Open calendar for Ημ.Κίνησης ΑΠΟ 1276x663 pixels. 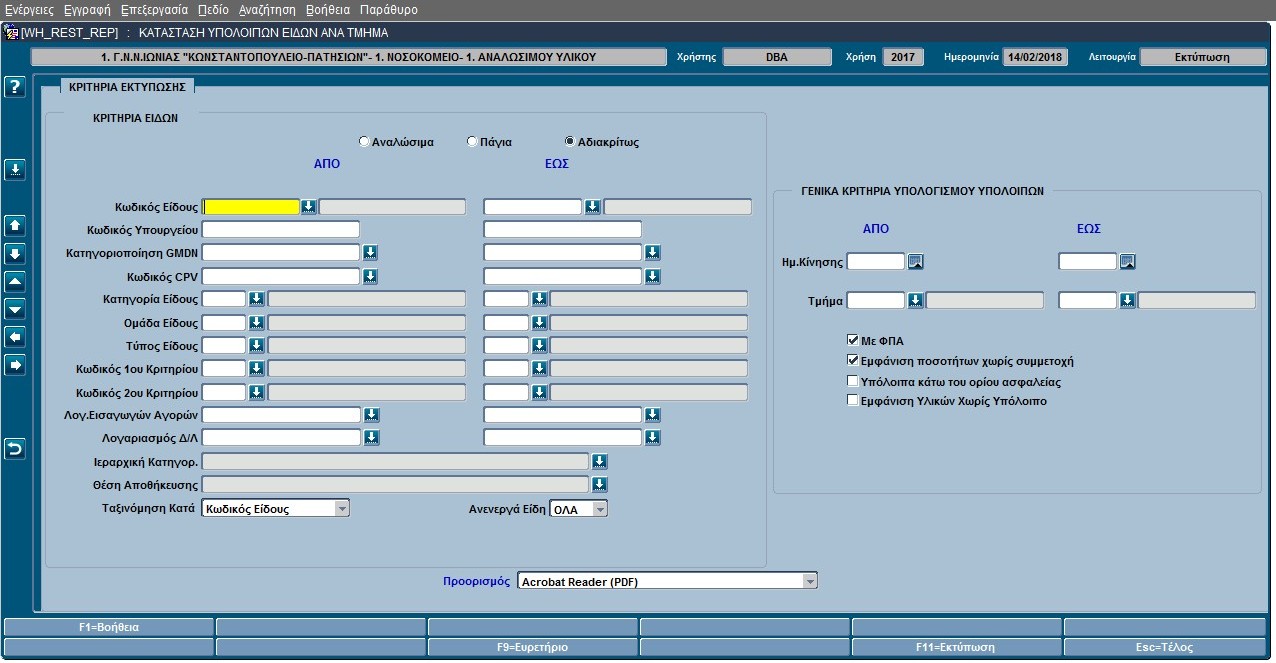point(915,262)
